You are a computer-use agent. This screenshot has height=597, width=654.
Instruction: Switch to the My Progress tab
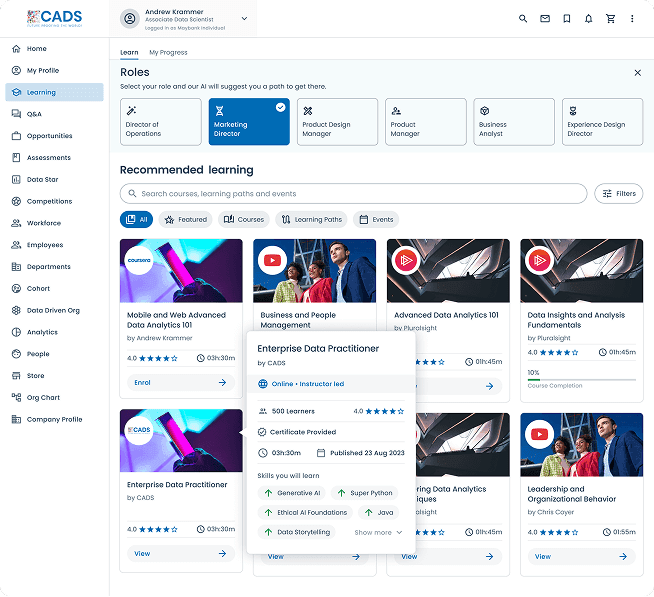[168, 52]
